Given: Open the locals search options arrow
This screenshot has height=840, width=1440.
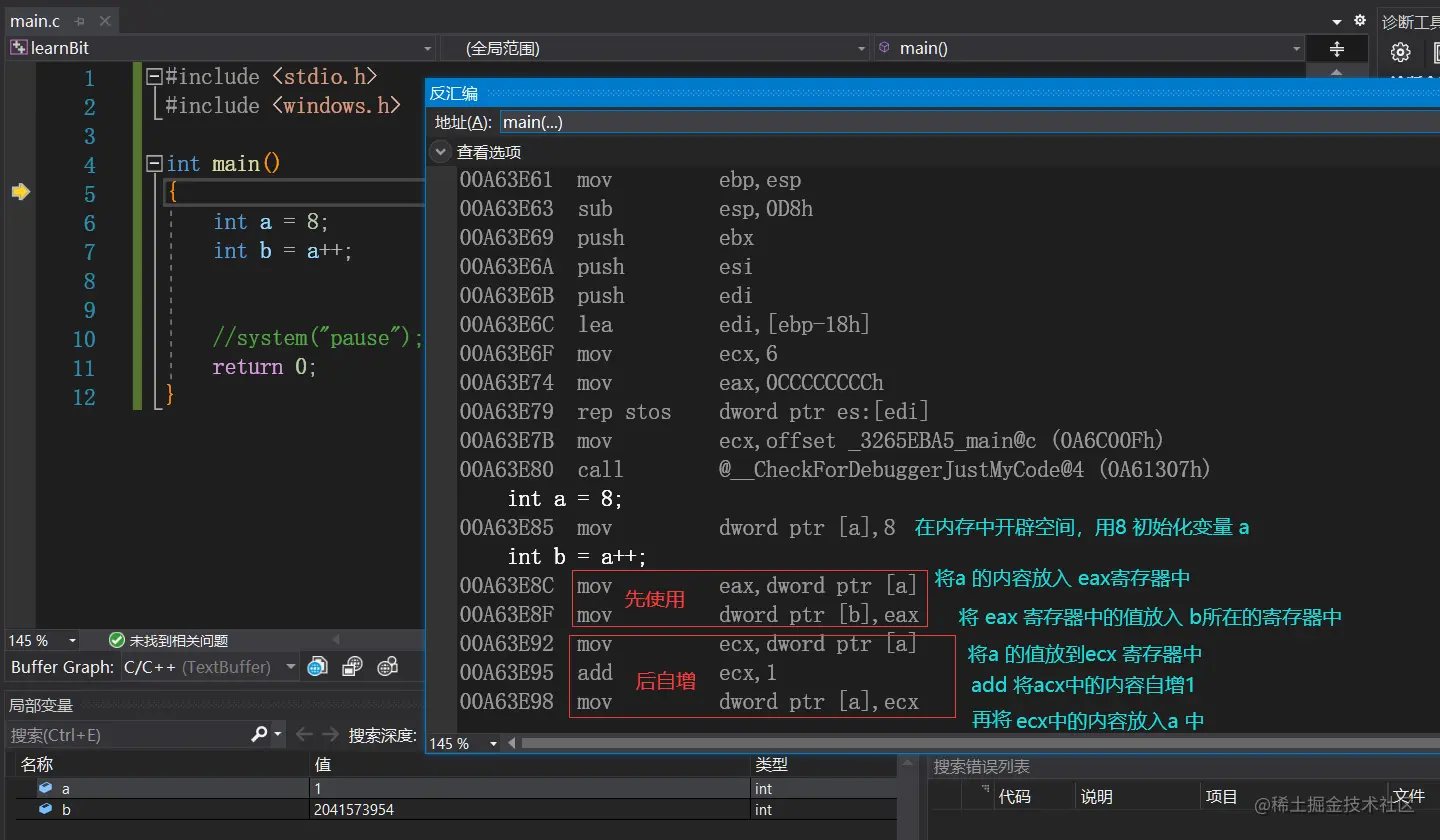Looking at the screenshot, I should pos(278,735).
